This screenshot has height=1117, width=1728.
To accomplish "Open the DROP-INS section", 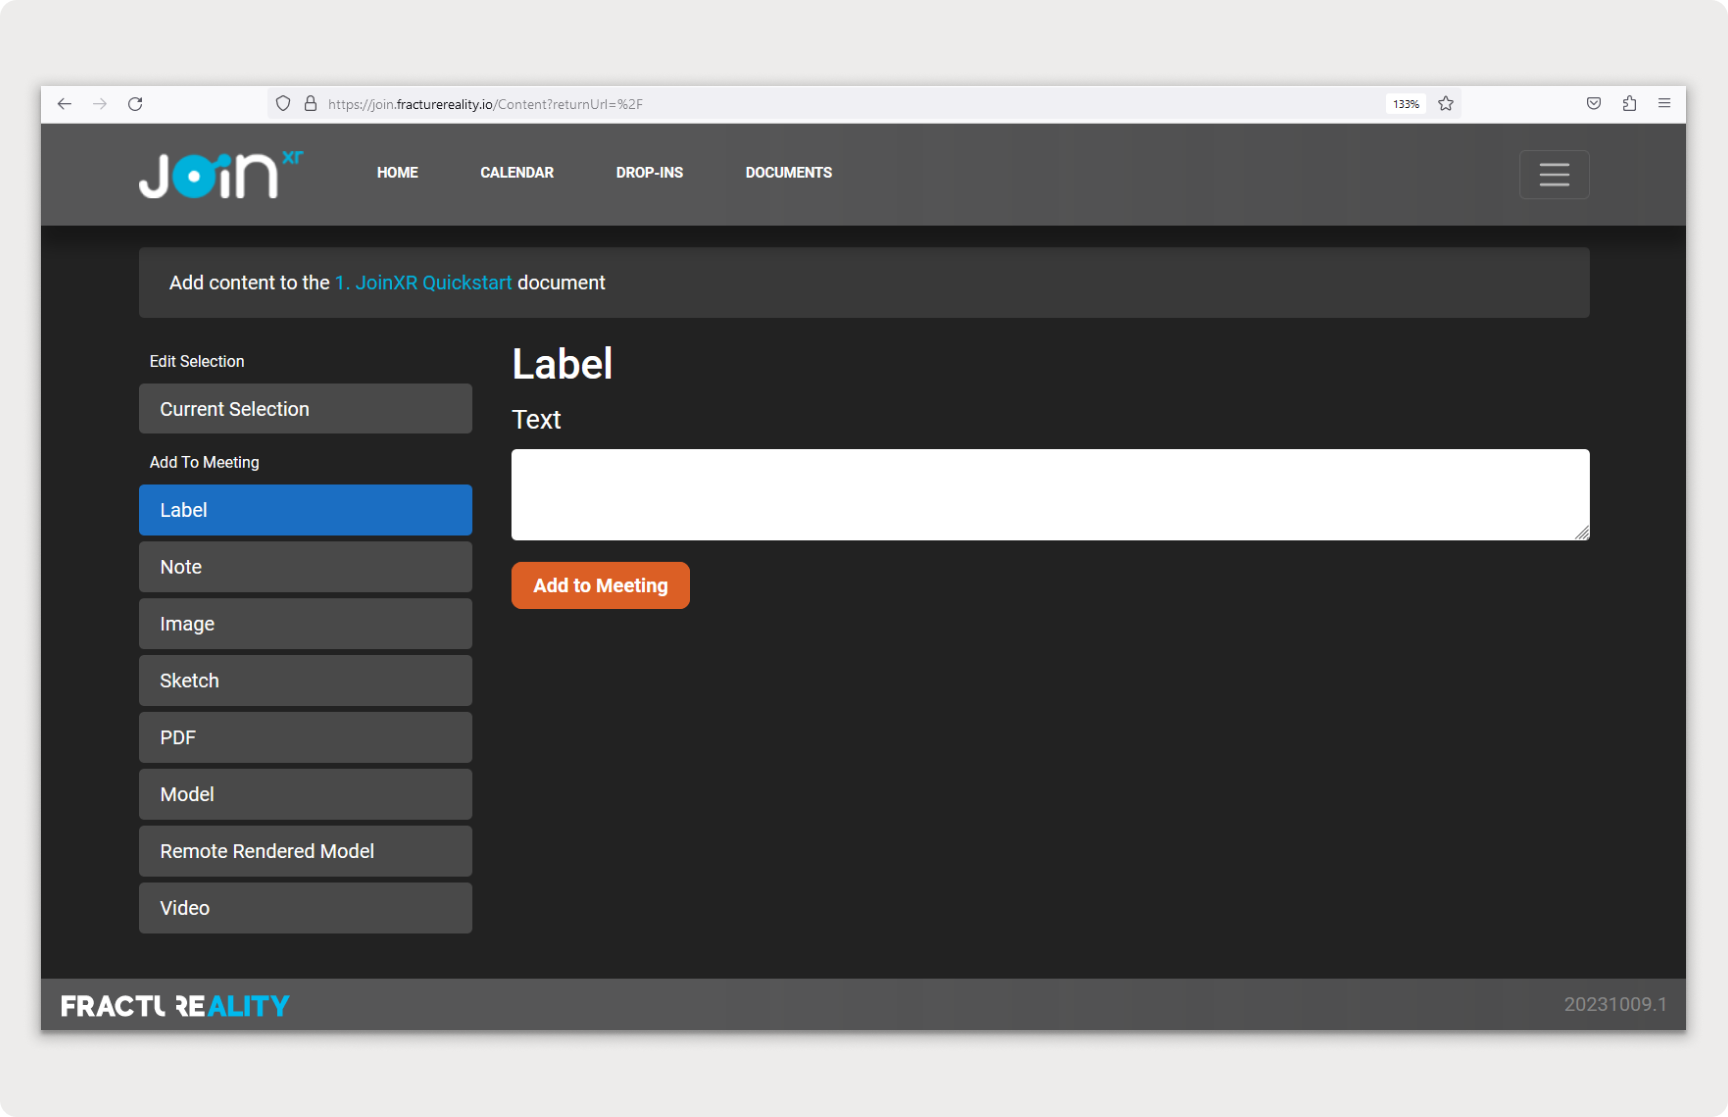I will (x=649, y=172).
